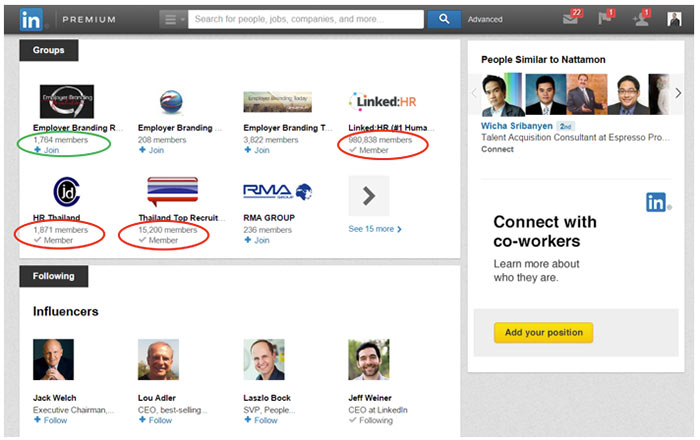Click the third similar person photo
Image resolution: width=700 pixels, height=440 pixels.
(x=587, y=95)
